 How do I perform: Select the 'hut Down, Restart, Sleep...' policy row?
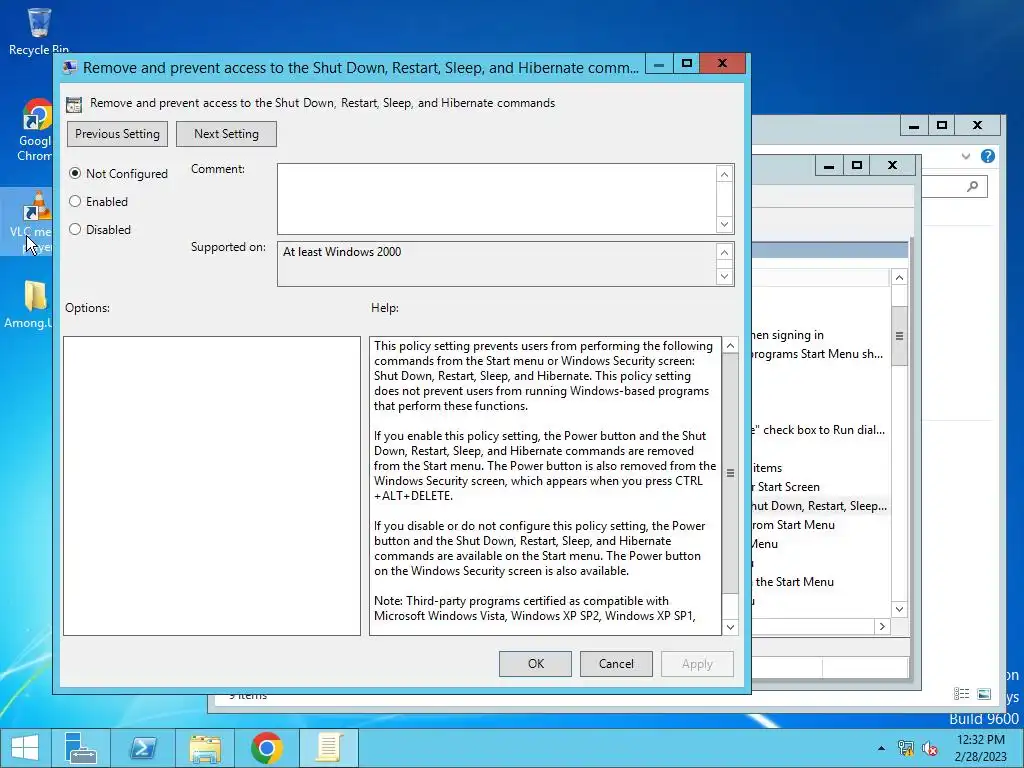point(819,506)
